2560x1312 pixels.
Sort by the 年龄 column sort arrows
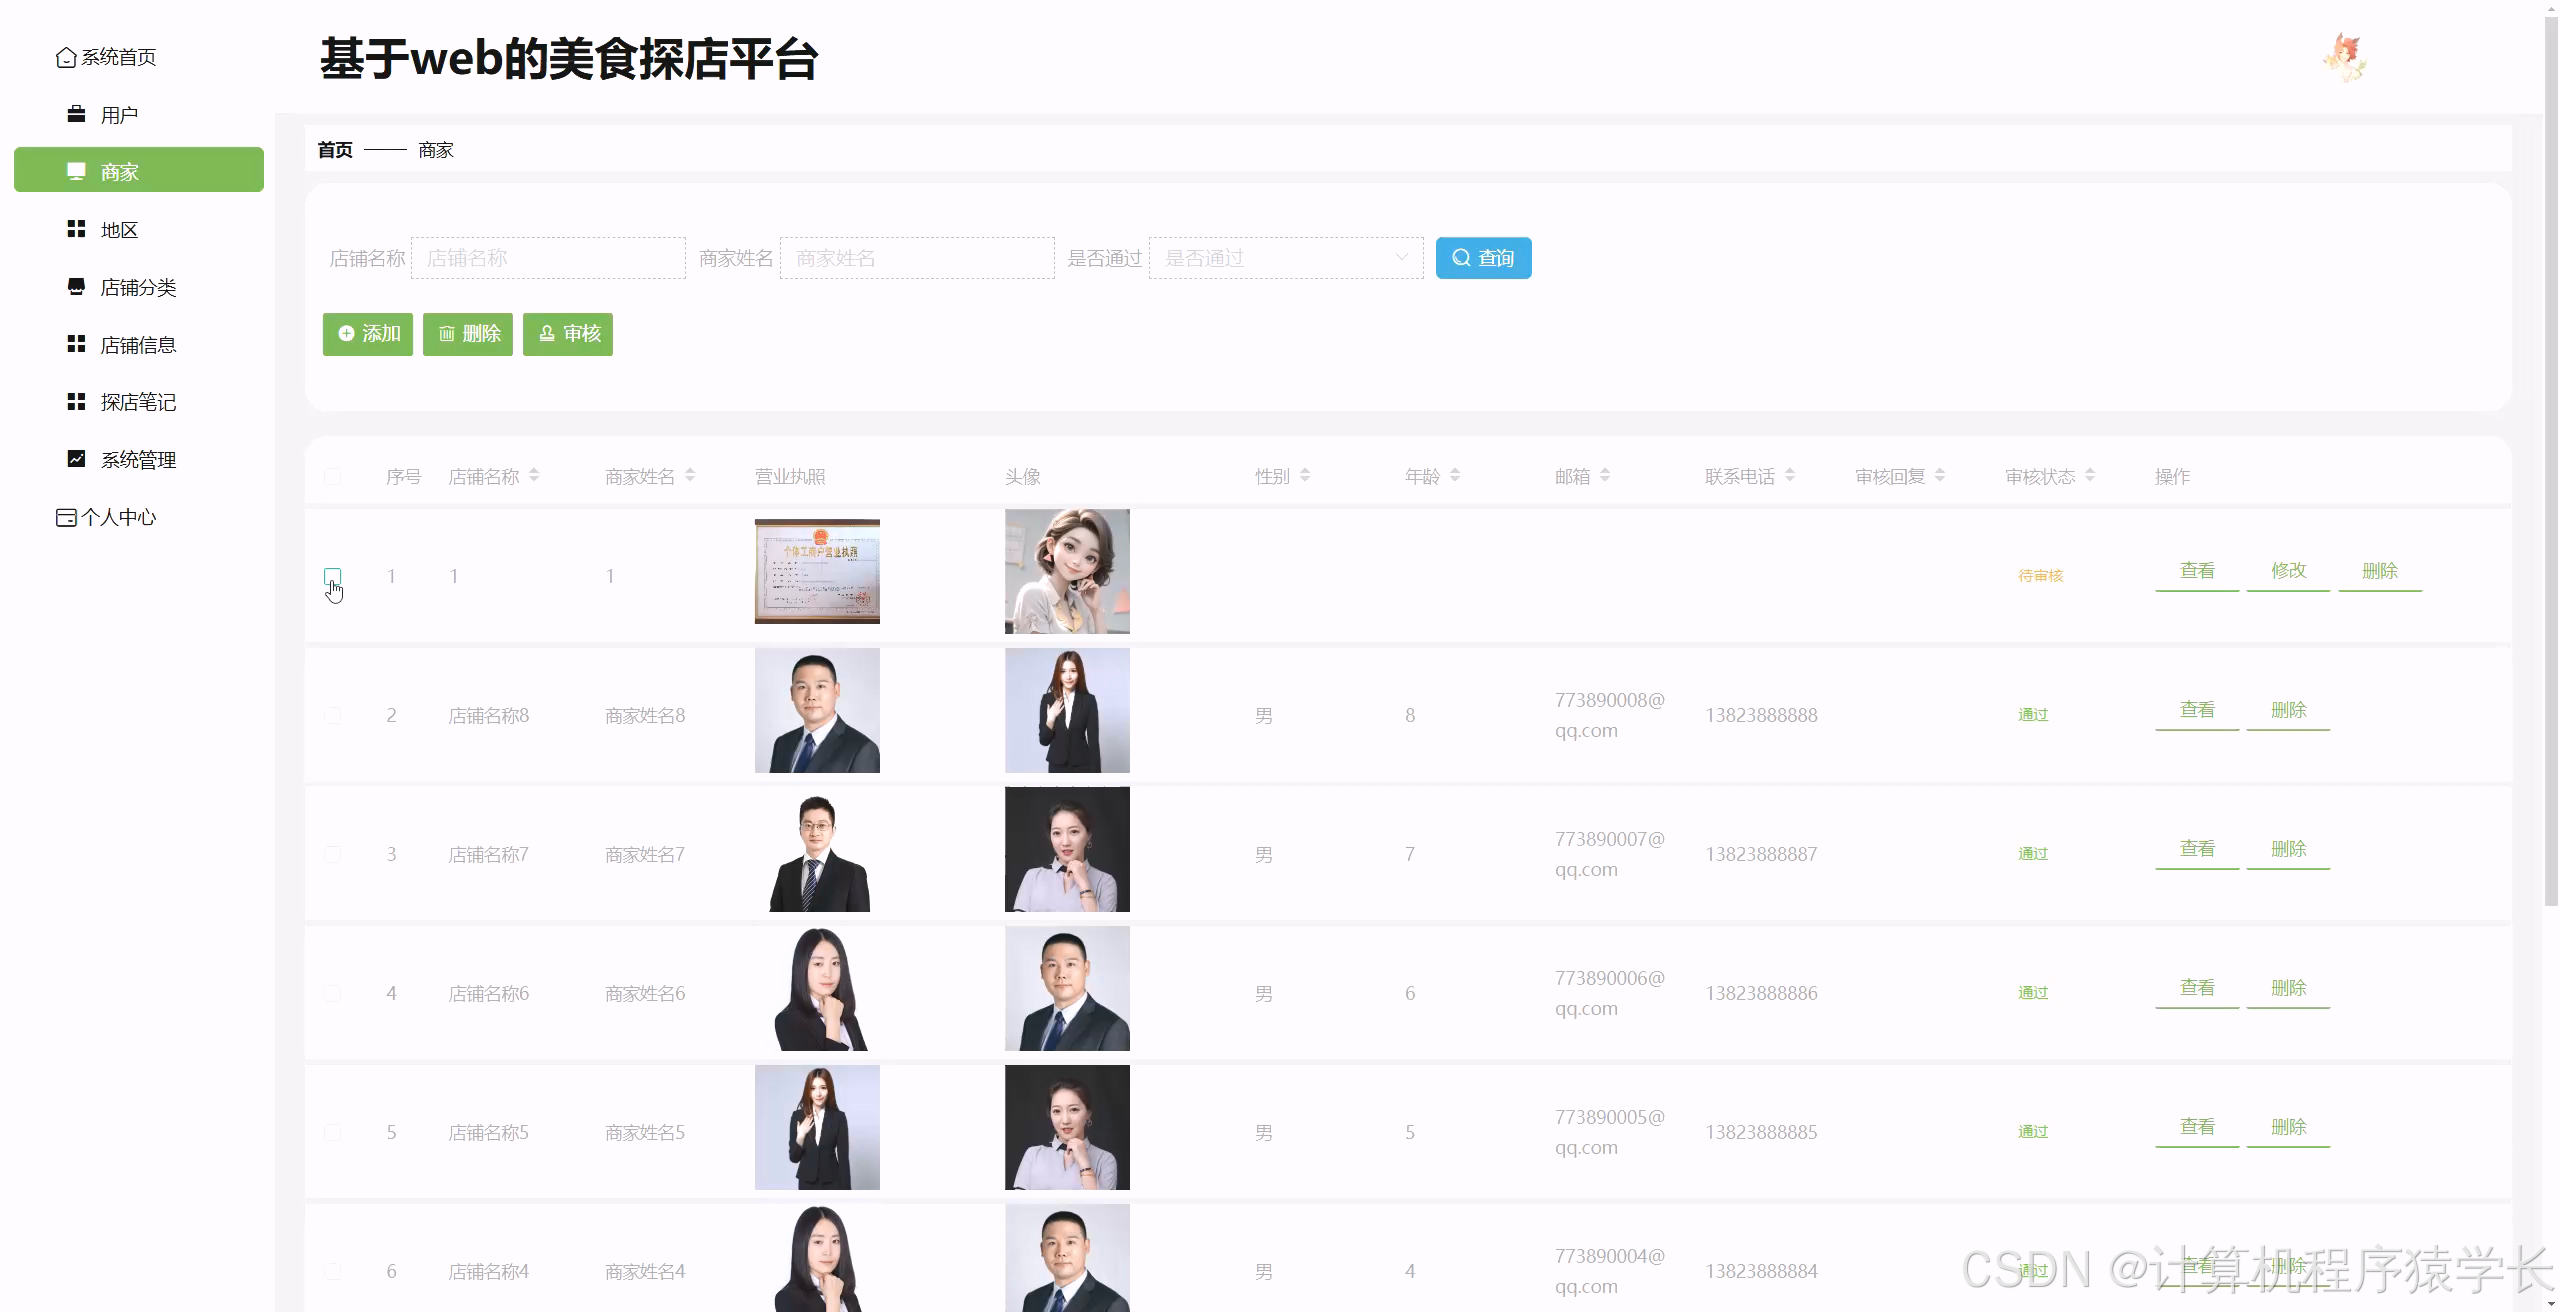click(1455, 476)
